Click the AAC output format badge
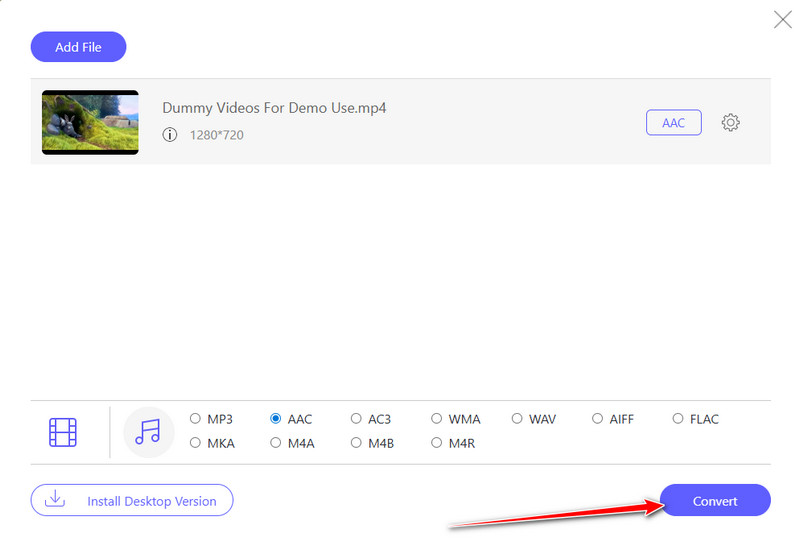 coord(673,123)
